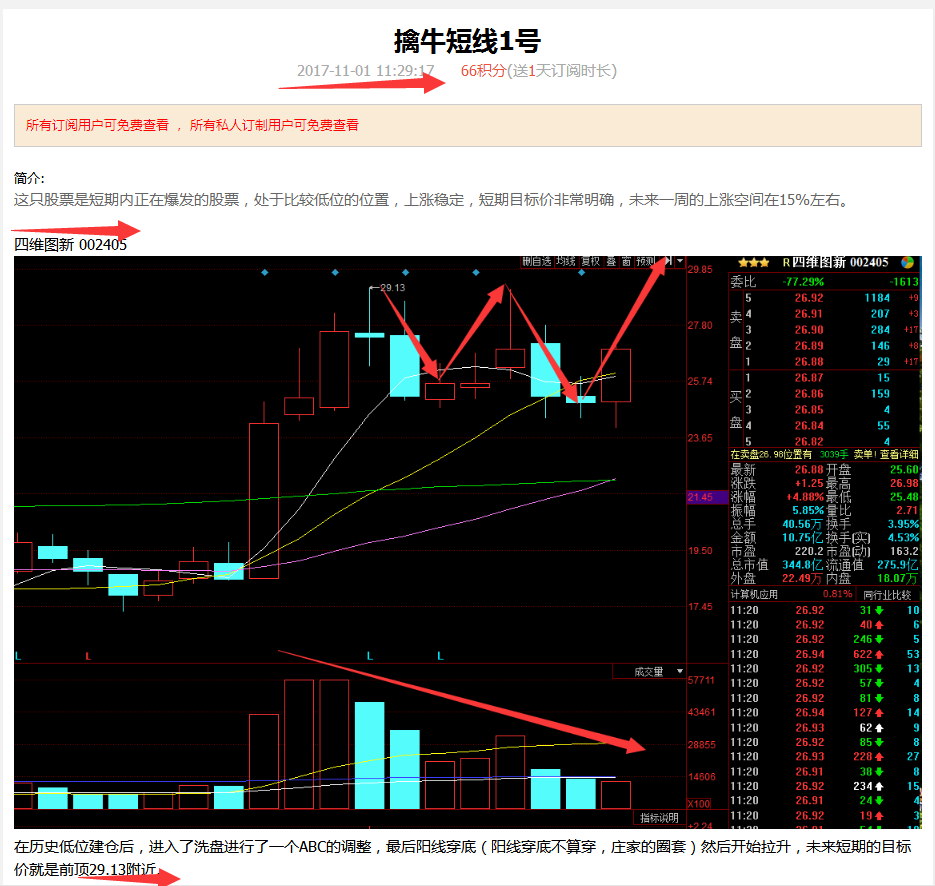Click the green down arrow in 85 row
Screen dimensions: 935x886
(879, 742)
